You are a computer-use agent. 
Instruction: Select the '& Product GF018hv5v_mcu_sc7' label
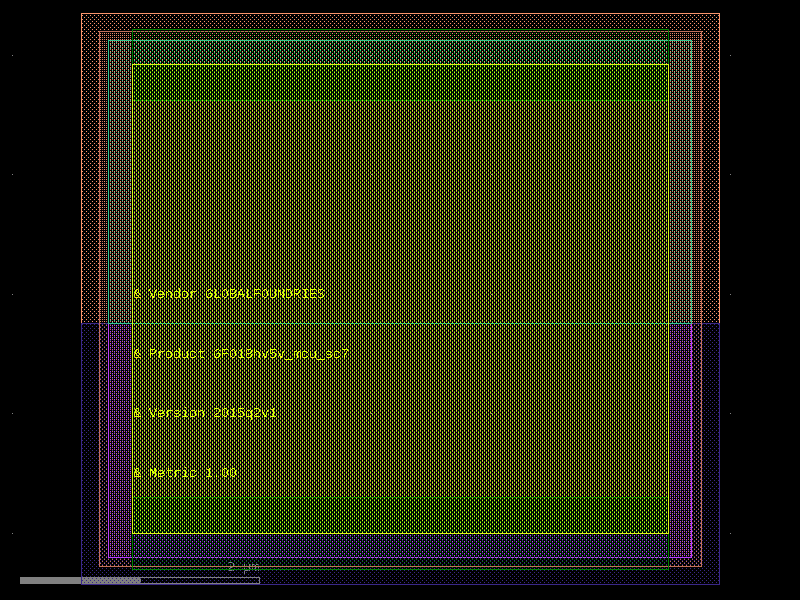241,354
